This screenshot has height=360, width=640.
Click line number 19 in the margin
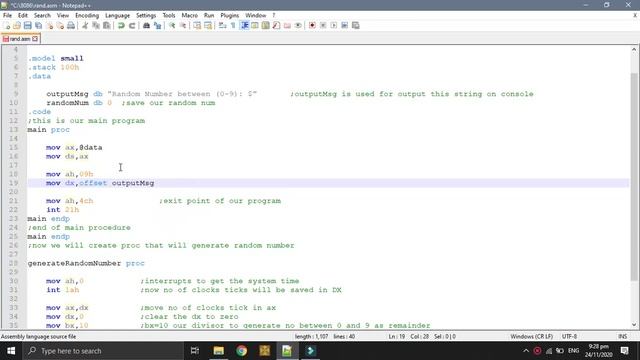pyautogui.click(x=14, y=183)
